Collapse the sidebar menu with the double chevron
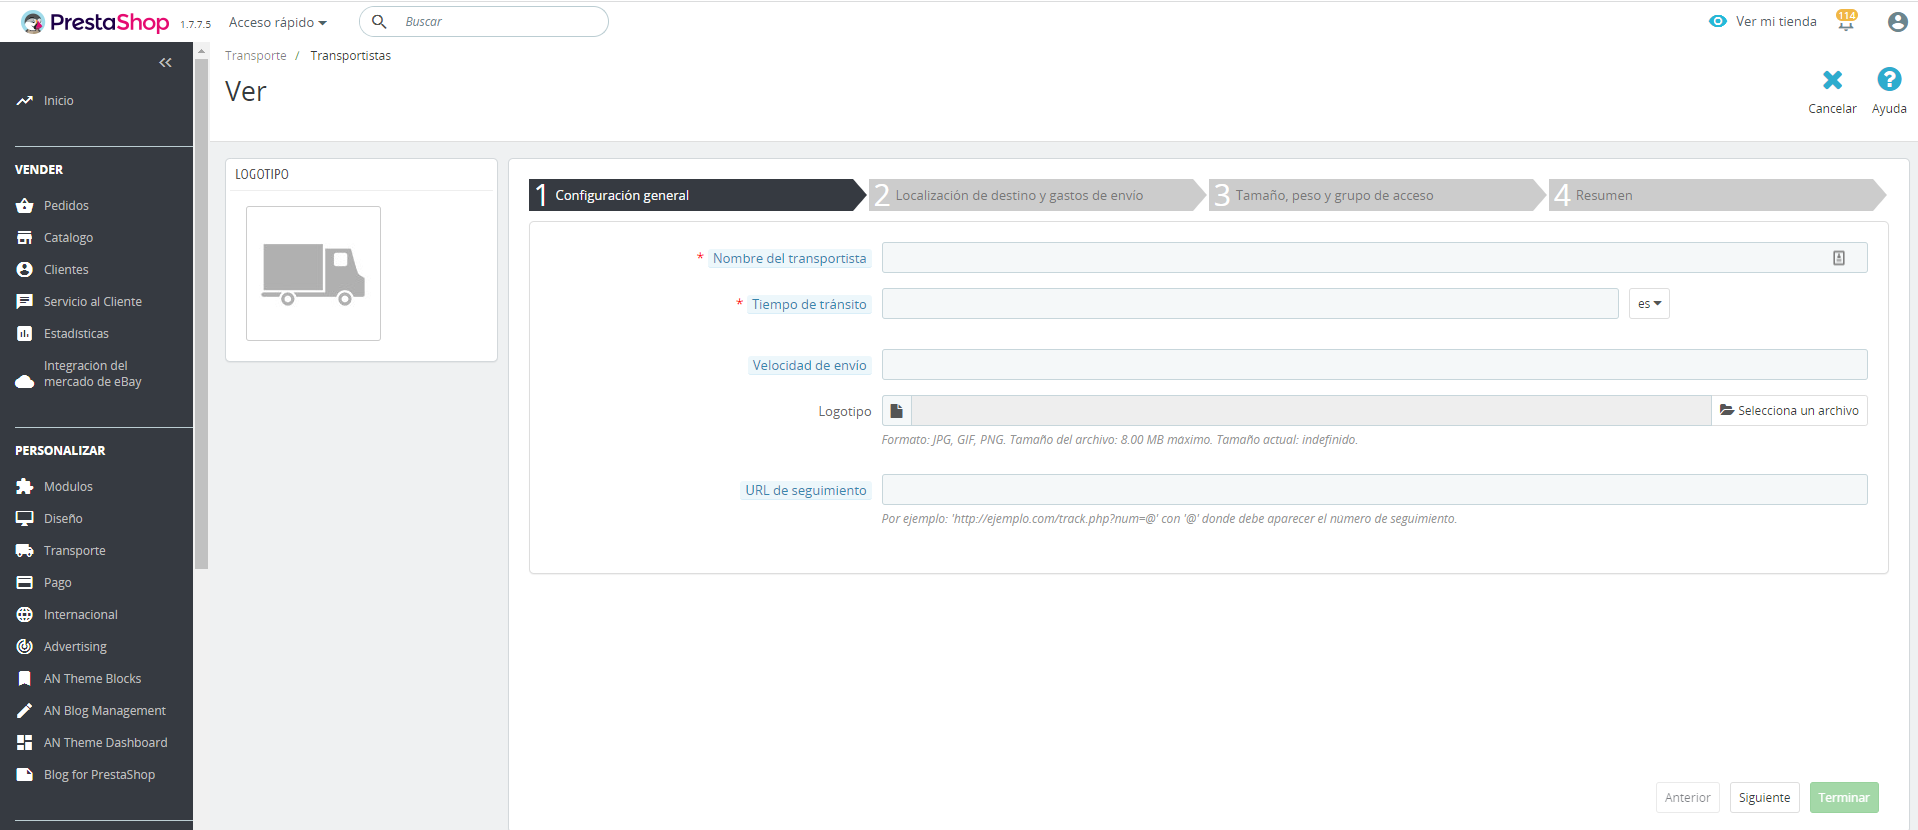The width and height of the screenshot is (1918, 830). click(x=165, y=62)
